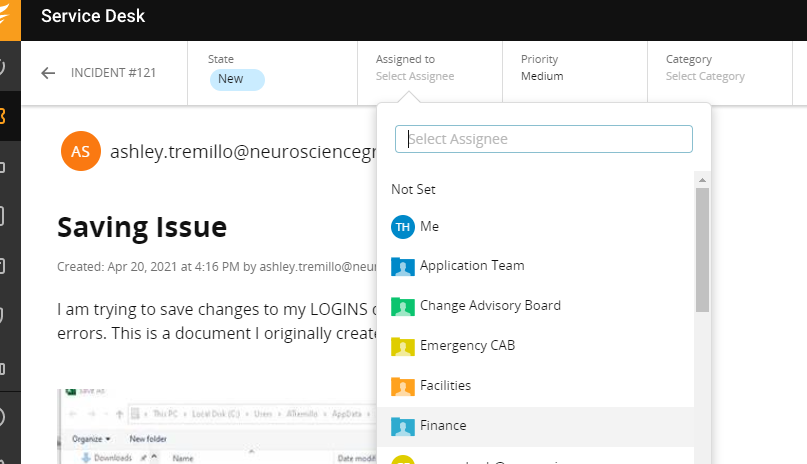Click the yellow Emergency CAB group icon
Viewport: 807px width, 464px height.
coord(402,346)
